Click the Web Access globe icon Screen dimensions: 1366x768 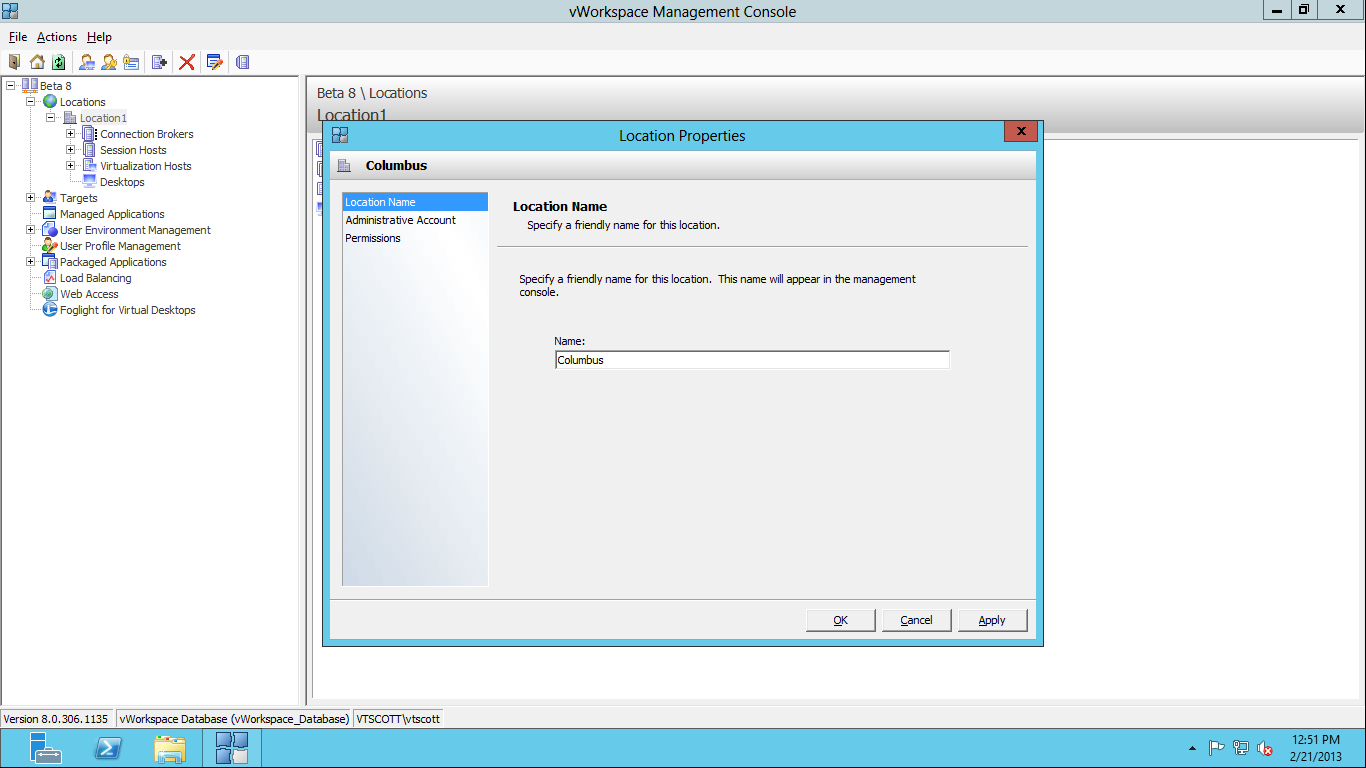pos(50,294)
